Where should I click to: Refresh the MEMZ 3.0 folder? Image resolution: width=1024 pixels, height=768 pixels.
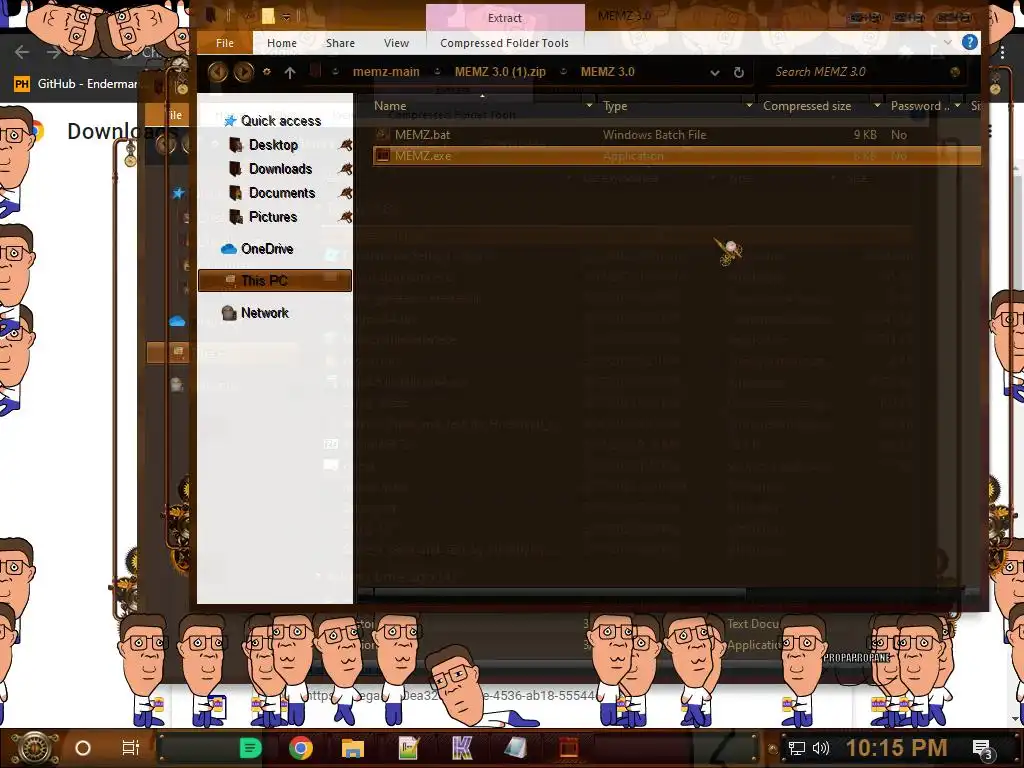tap(739, 72)
